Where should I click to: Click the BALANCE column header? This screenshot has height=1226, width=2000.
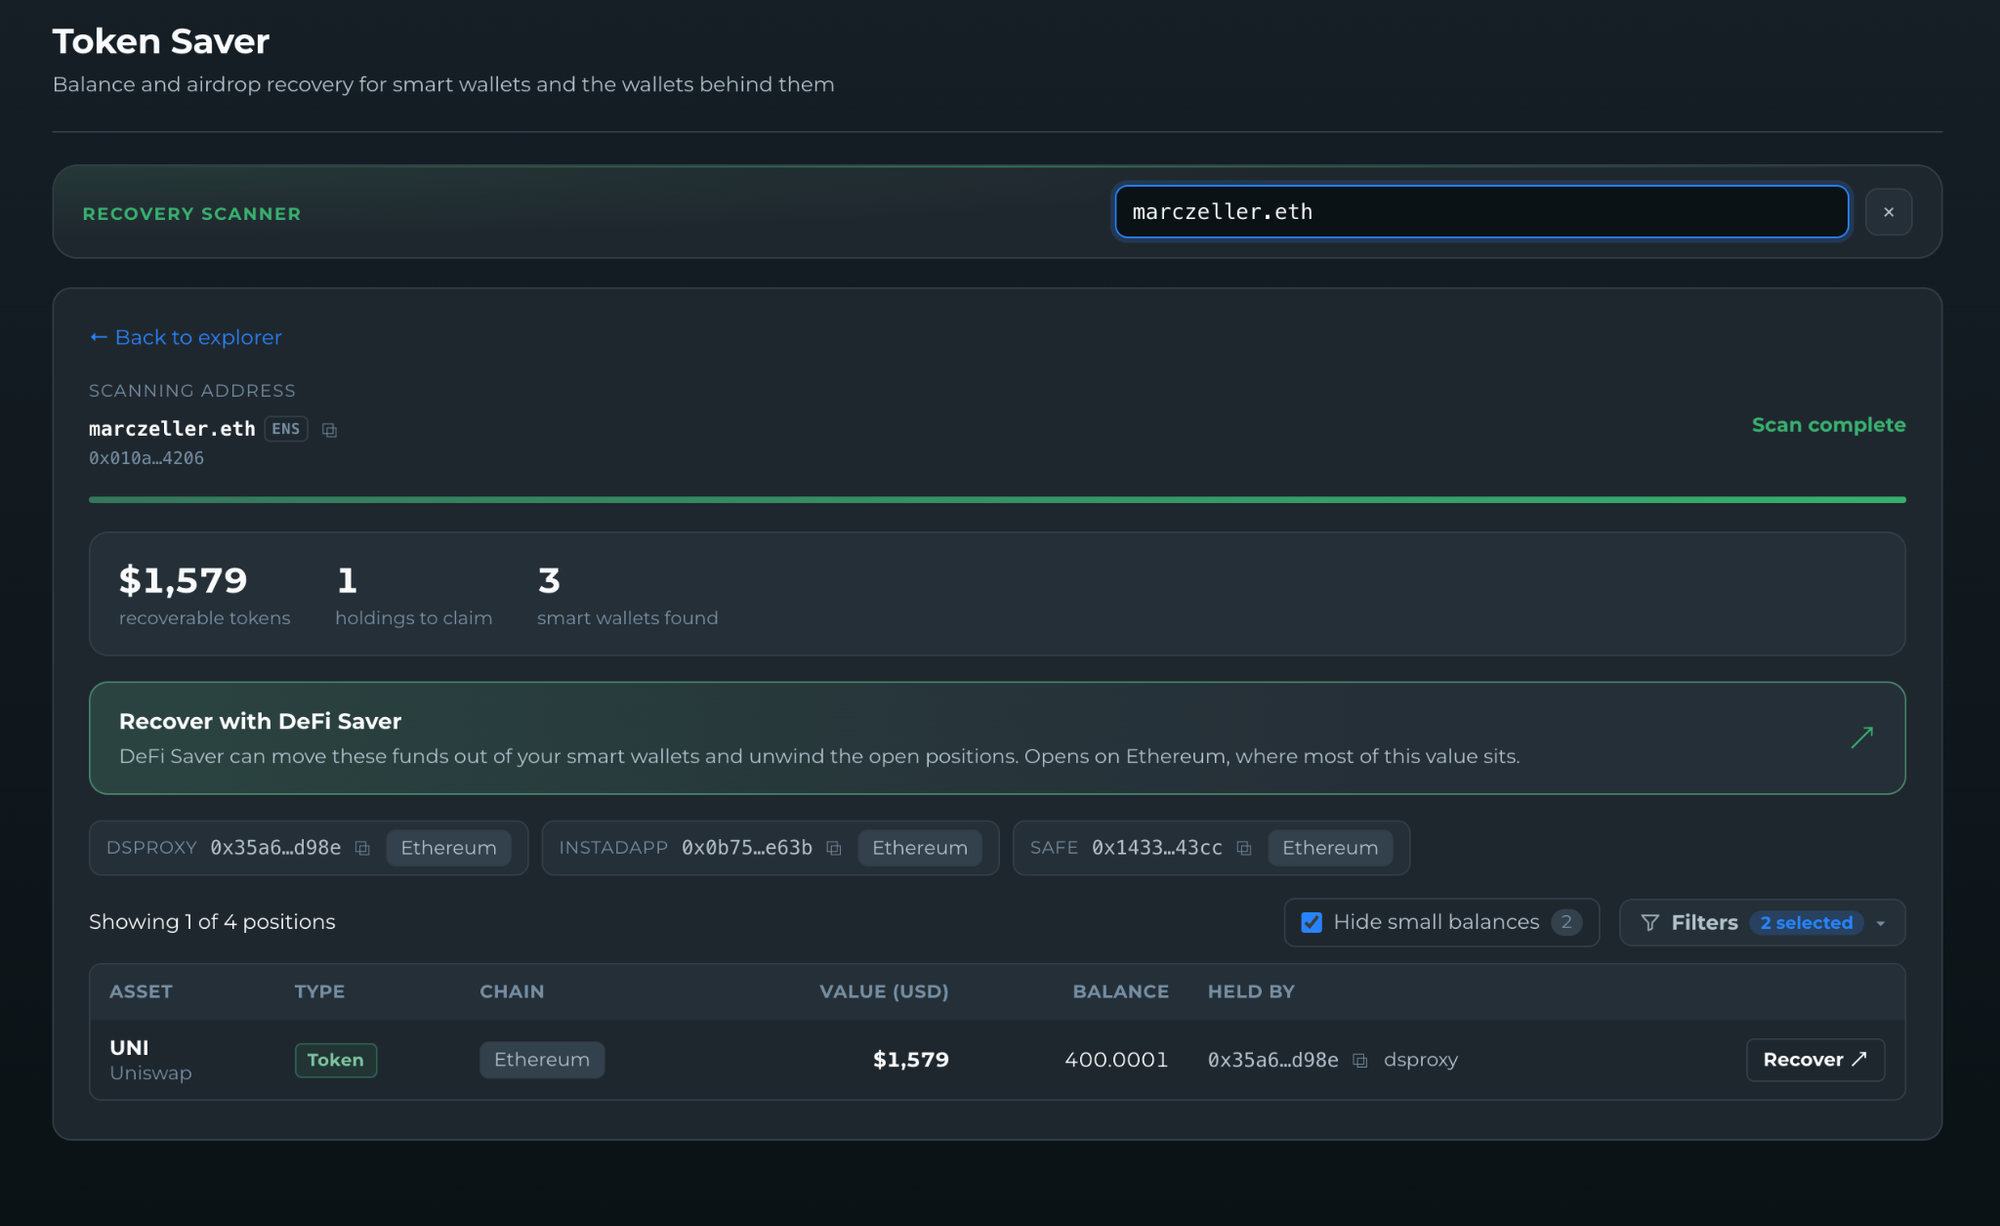1120,992
